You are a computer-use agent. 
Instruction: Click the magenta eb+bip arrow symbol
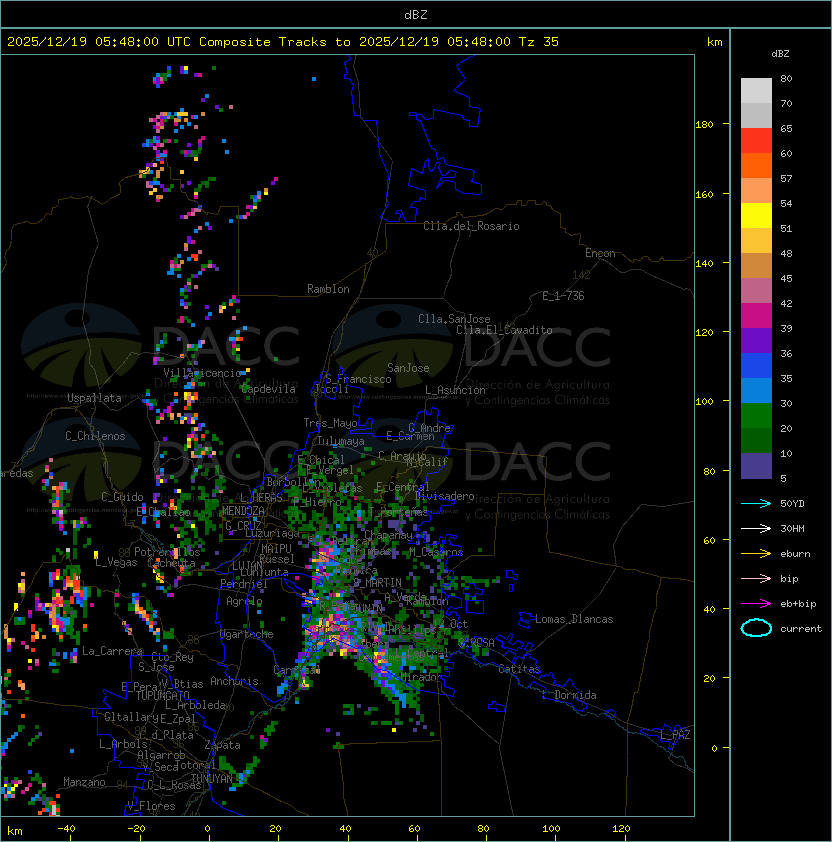pos(756,604)
